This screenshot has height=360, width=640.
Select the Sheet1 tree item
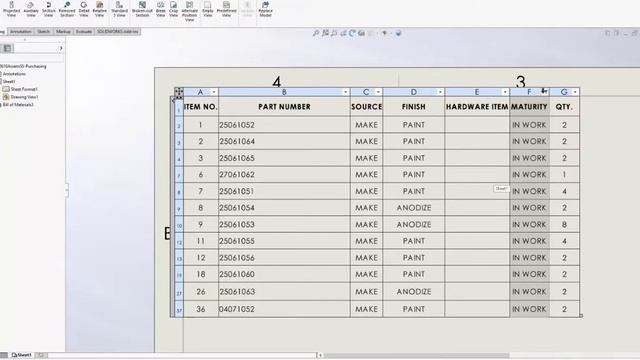(x=9, y=81)
